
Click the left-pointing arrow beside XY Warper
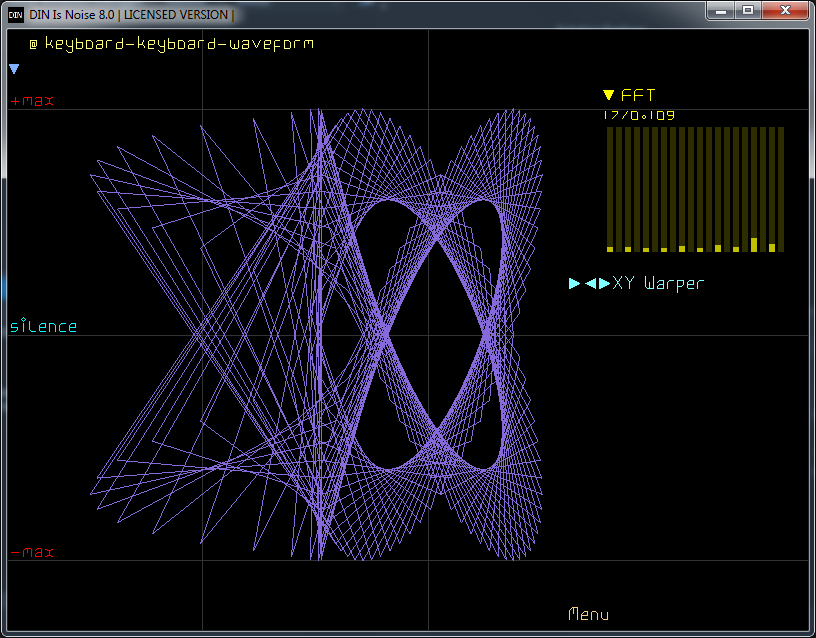(x=590, y=284)
